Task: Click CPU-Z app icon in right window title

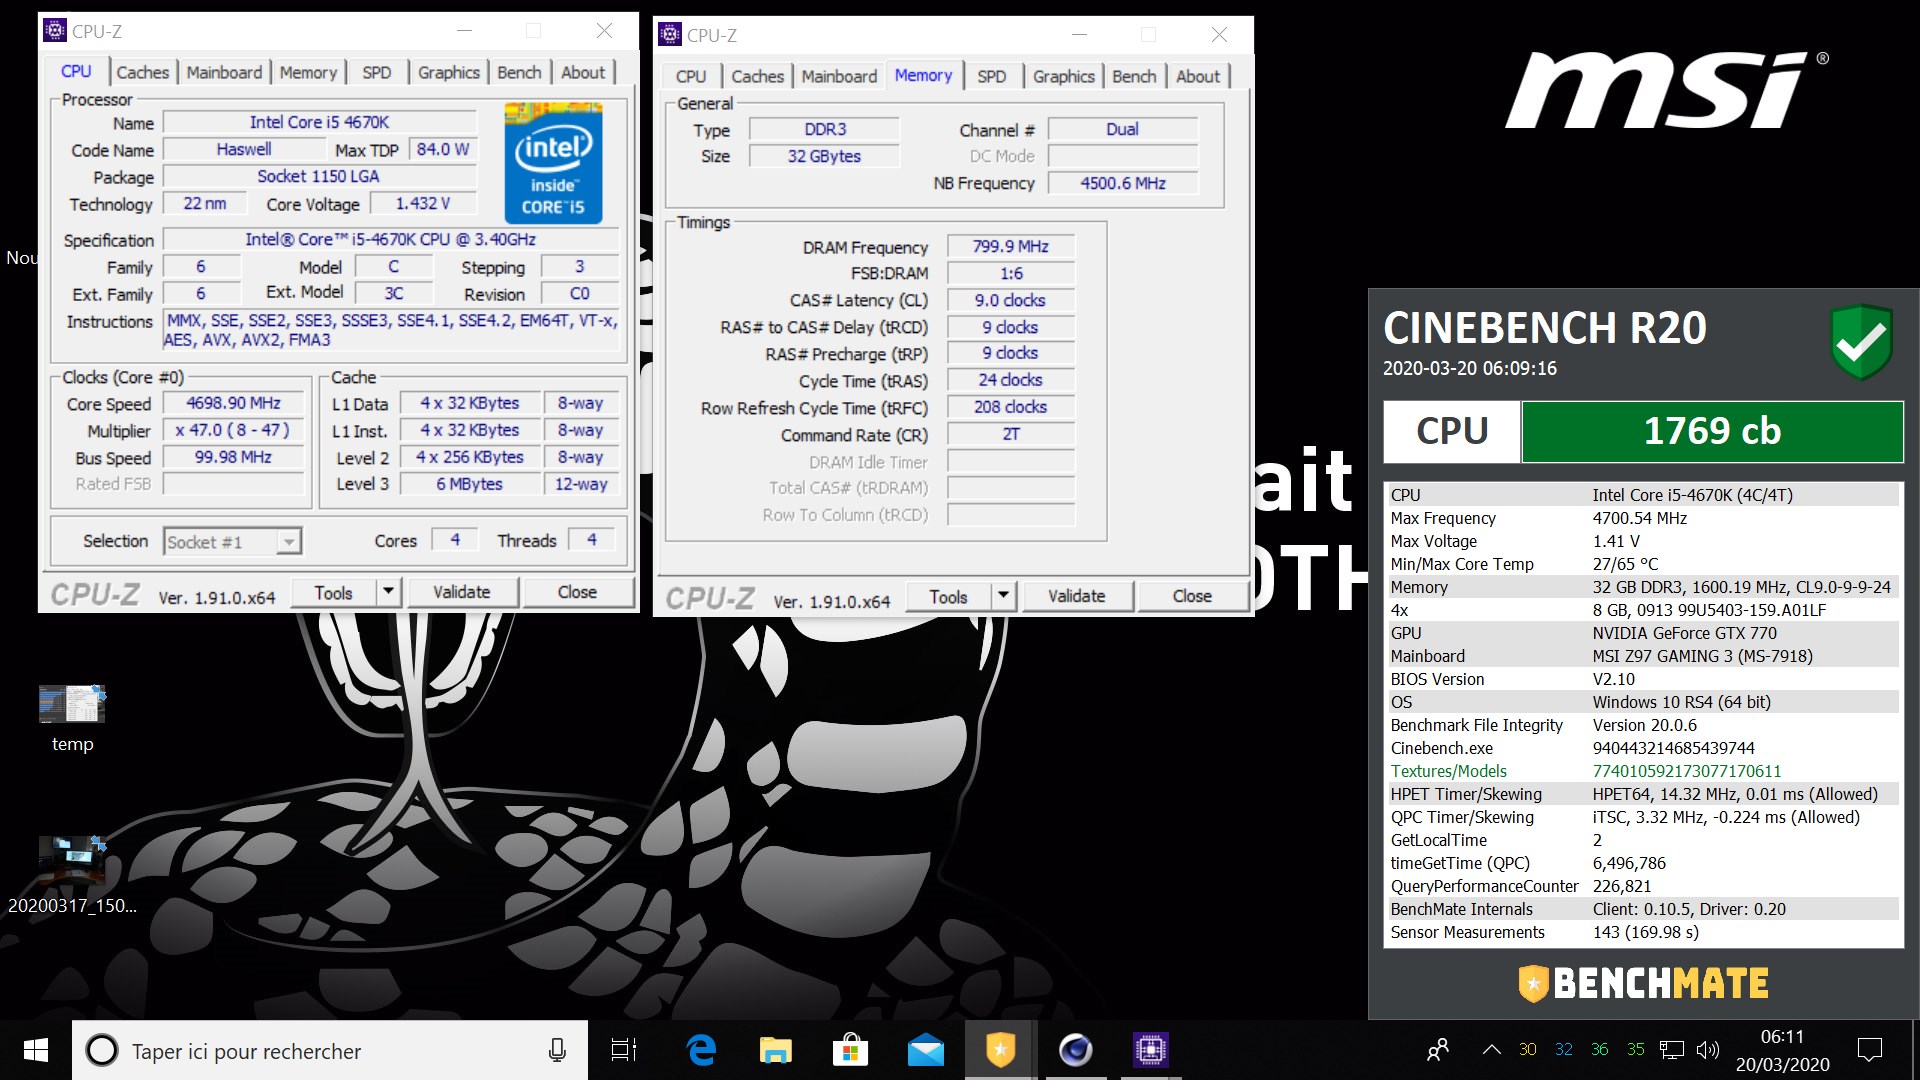Action: coord(671,35)
